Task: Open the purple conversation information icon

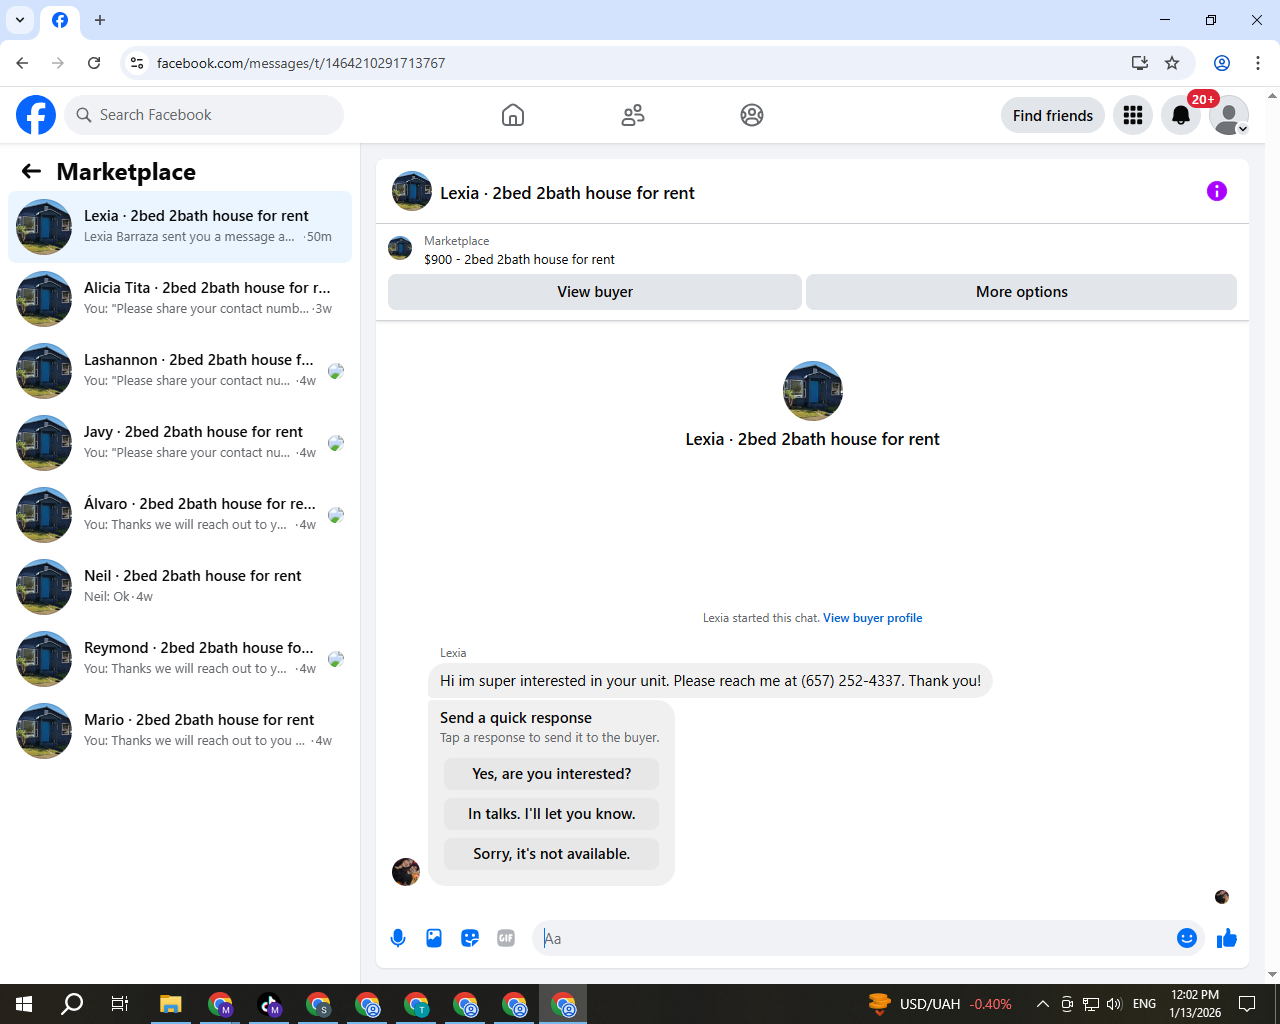Action: 1217,191
